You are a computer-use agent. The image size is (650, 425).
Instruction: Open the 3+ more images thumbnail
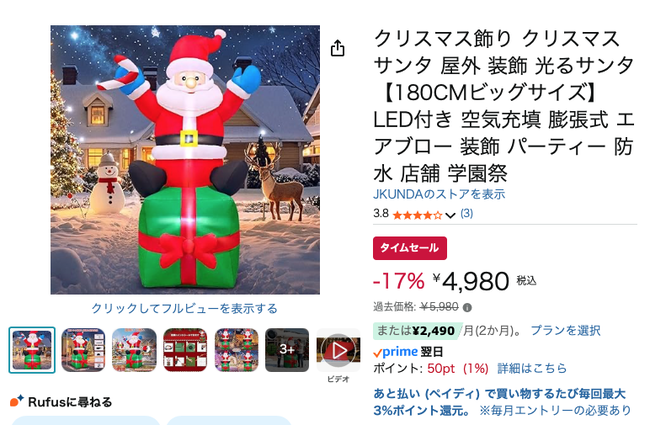287,350
